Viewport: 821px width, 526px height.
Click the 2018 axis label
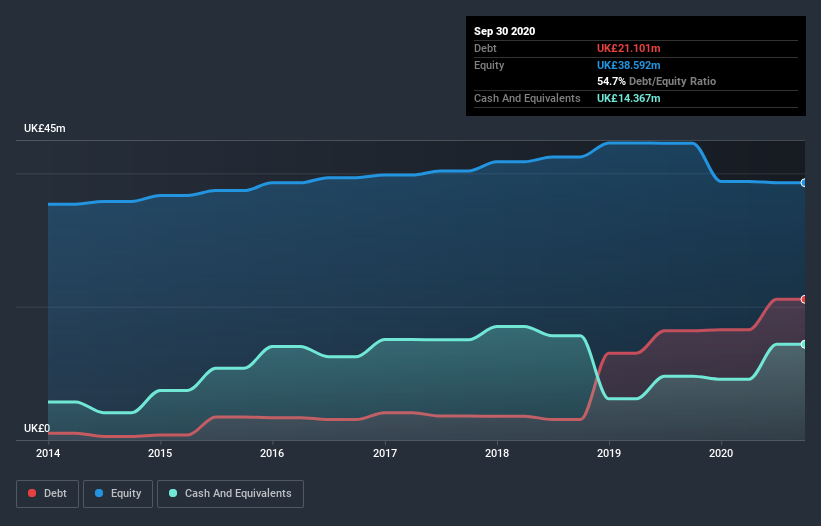(497, 453)
